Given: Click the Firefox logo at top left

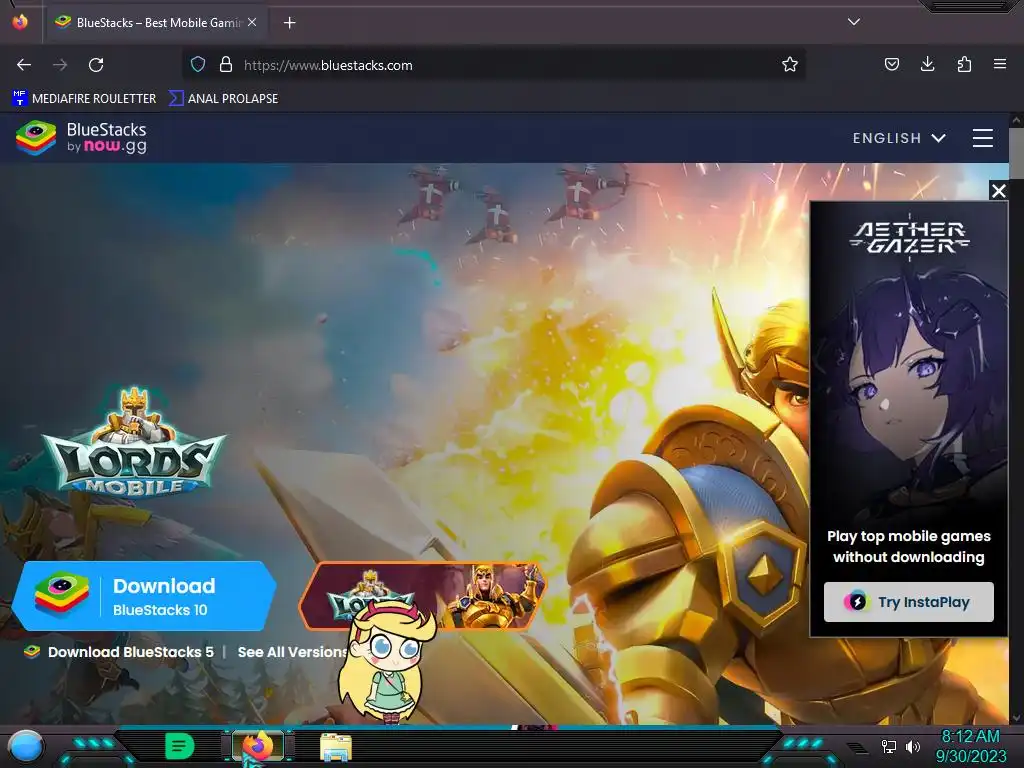Looking at the screenshot, I should pos(20,22).
